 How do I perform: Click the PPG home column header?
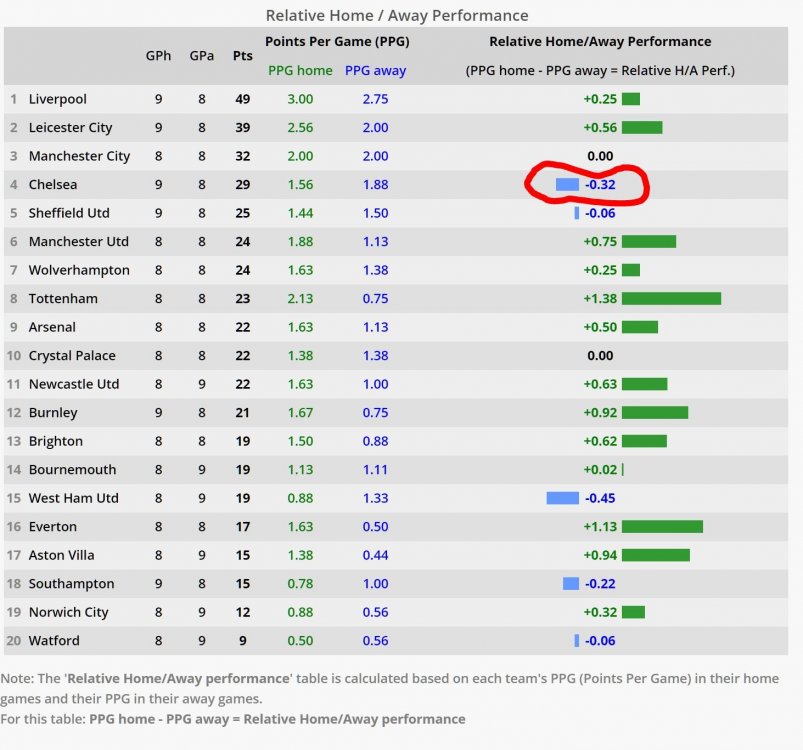300,70
